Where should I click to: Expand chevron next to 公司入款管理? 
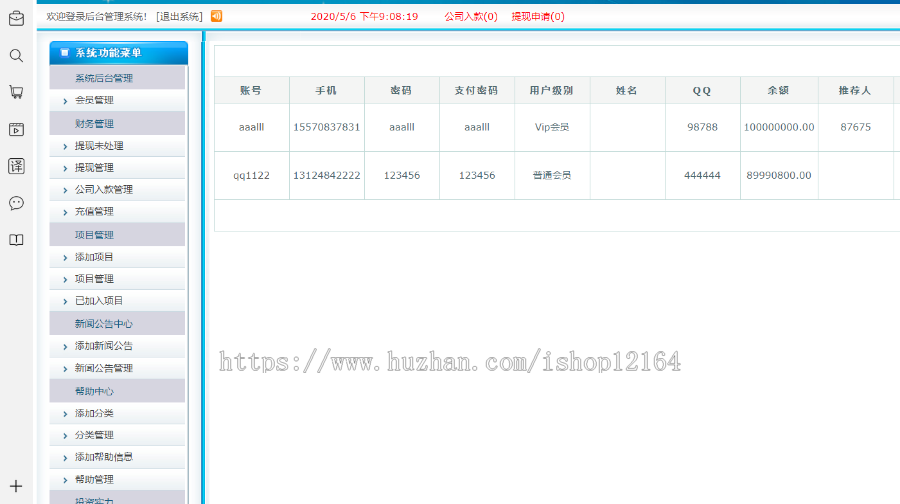[65, 190]
